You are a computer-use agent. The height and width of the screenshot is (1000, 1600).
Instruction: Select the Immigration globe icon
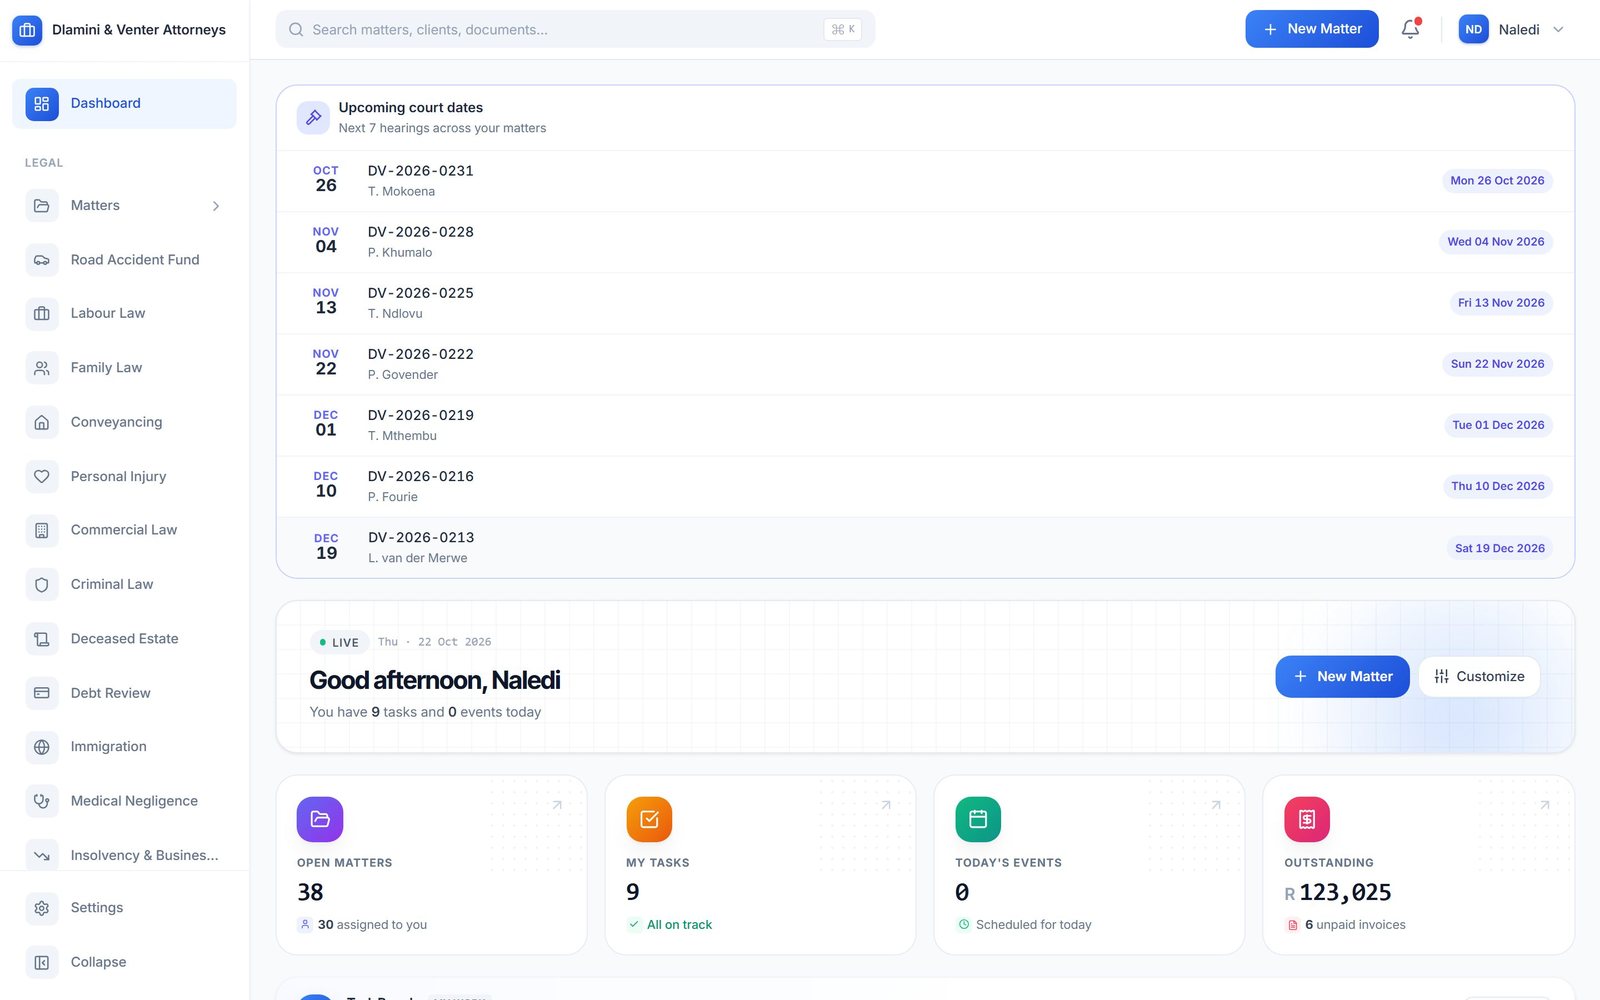pyautogui.click(x=42, y=747)
